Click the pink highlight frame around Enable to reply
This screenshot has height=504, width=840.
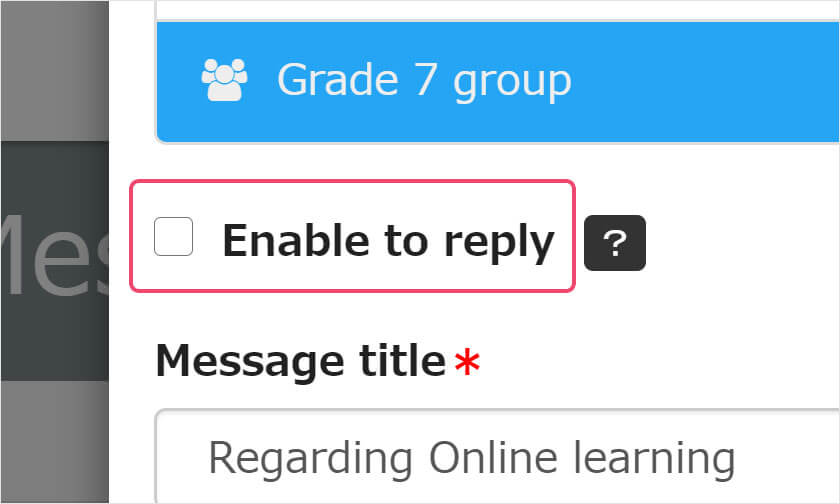tap(352, 184)
